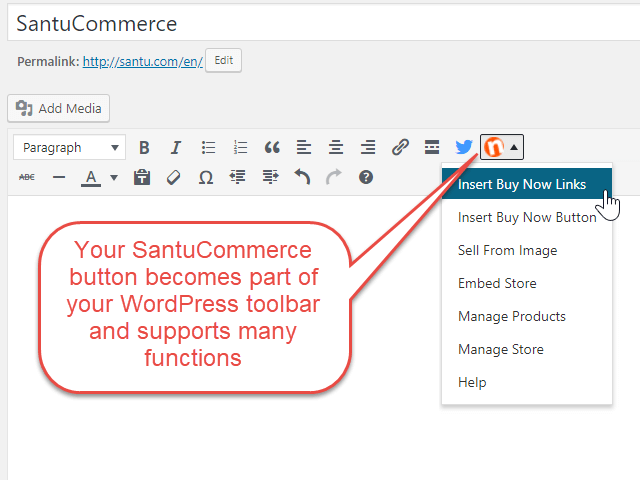Decrease indent of the paragraph

(238, 177)
